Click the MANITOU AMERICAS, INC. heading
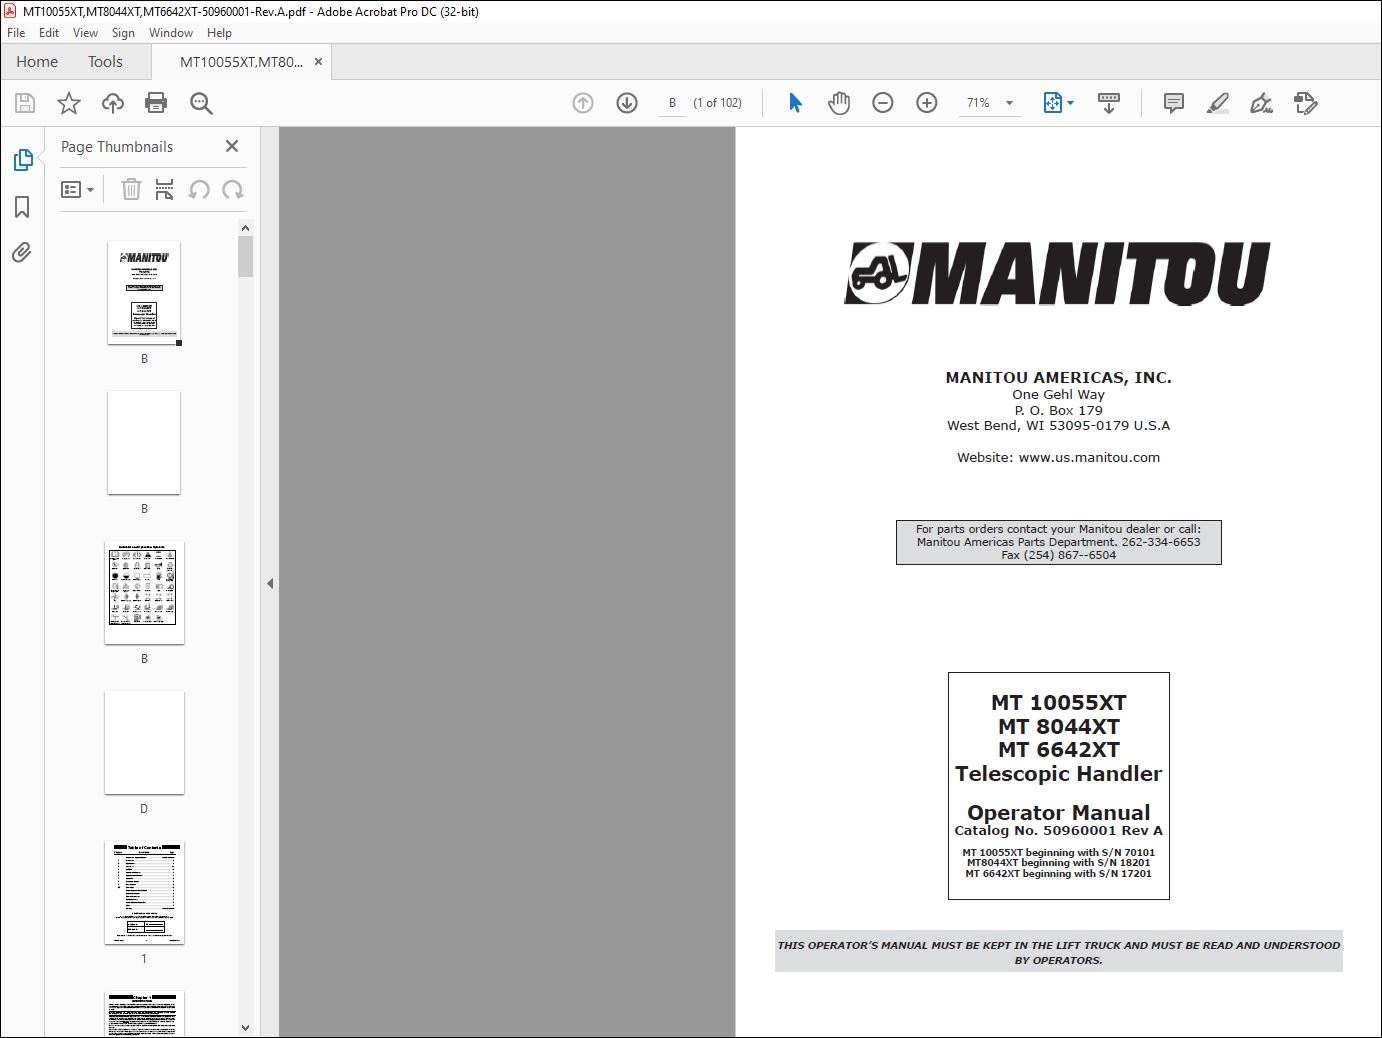This screenshot has width=1382, height=1038. click(x=1058, y=377)
